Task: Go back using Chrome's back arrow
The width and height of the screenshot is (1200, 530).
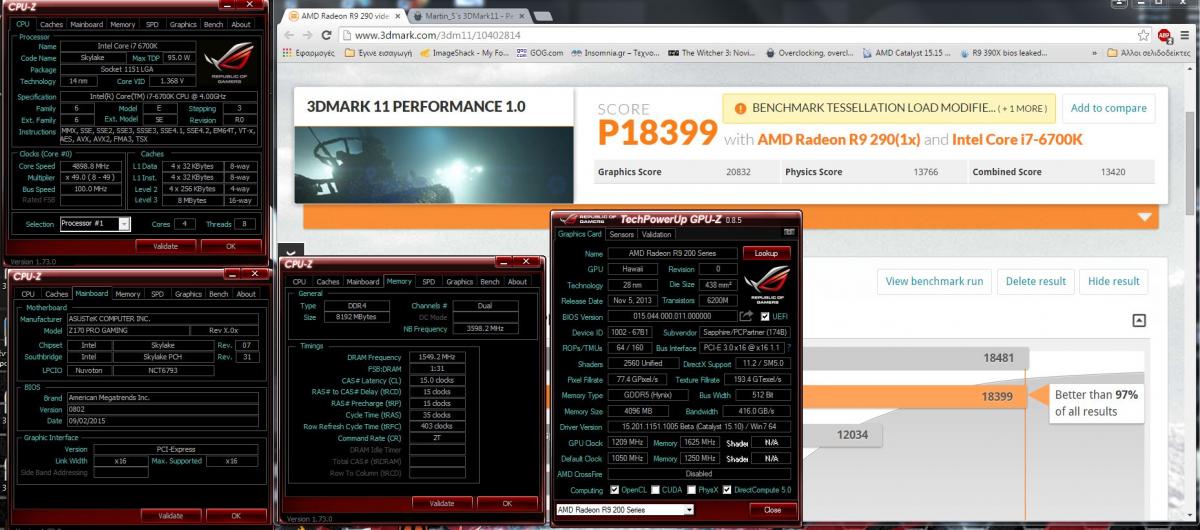Action: pyautogui.click(x=289, y=36)
